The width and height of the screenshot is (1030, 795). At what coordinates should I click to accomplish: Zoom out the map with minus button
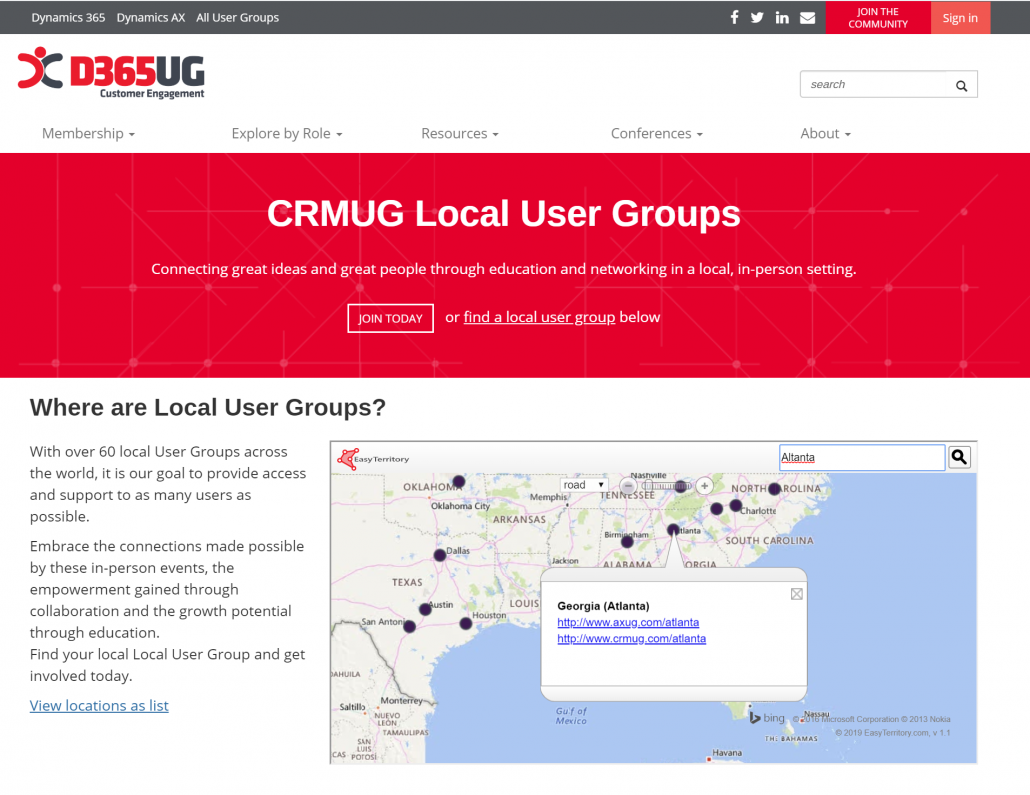pyautogui.click(x=629, y=486)
